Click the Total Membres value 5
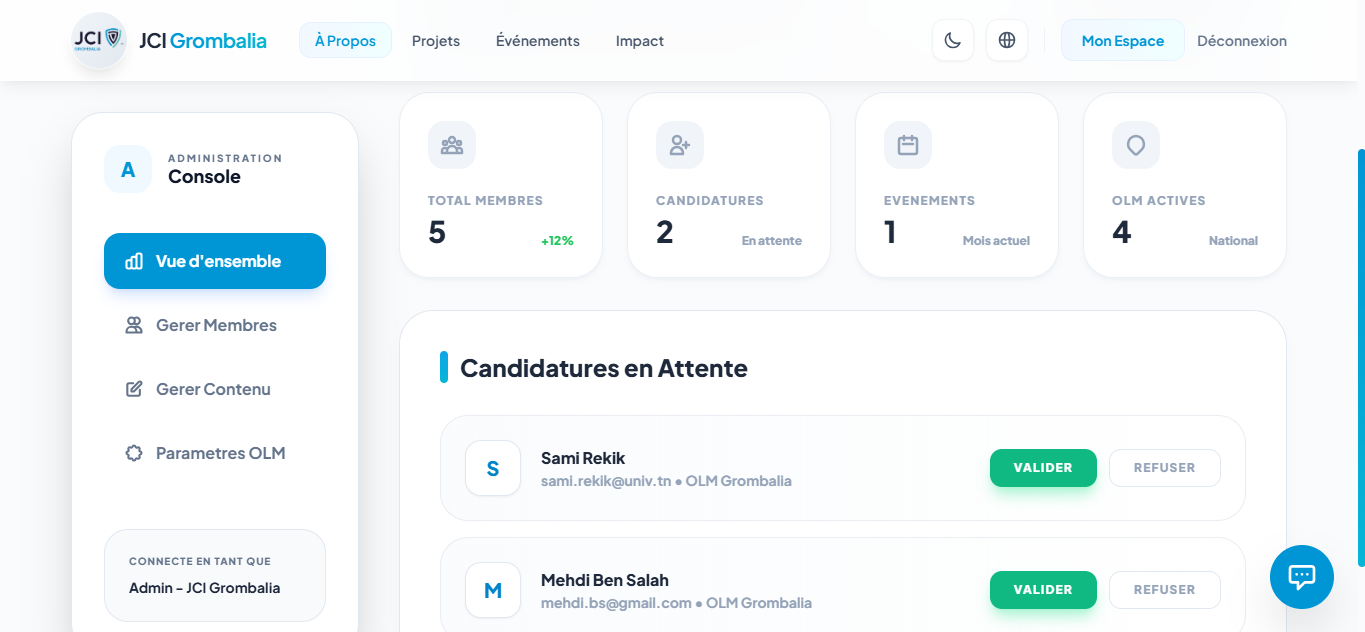 (437, 232)
